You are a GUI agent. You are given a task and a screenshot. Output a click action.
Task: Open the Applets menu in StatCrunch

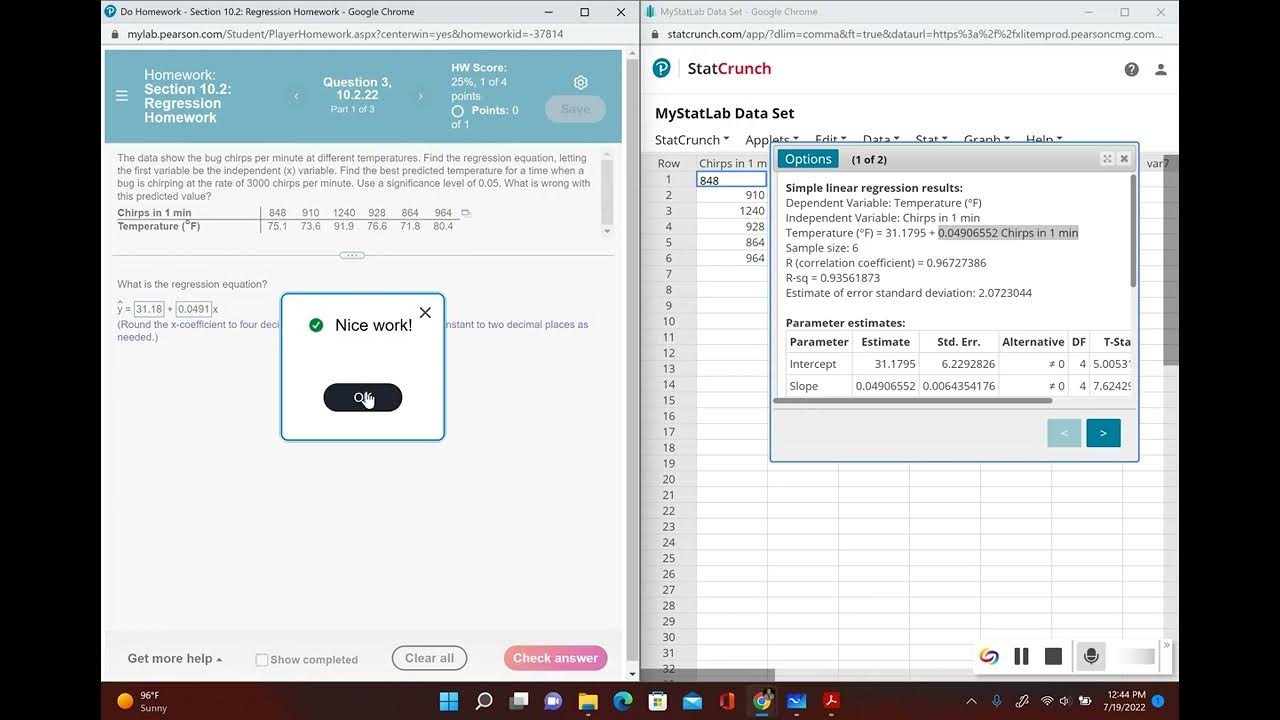point(772,140)
